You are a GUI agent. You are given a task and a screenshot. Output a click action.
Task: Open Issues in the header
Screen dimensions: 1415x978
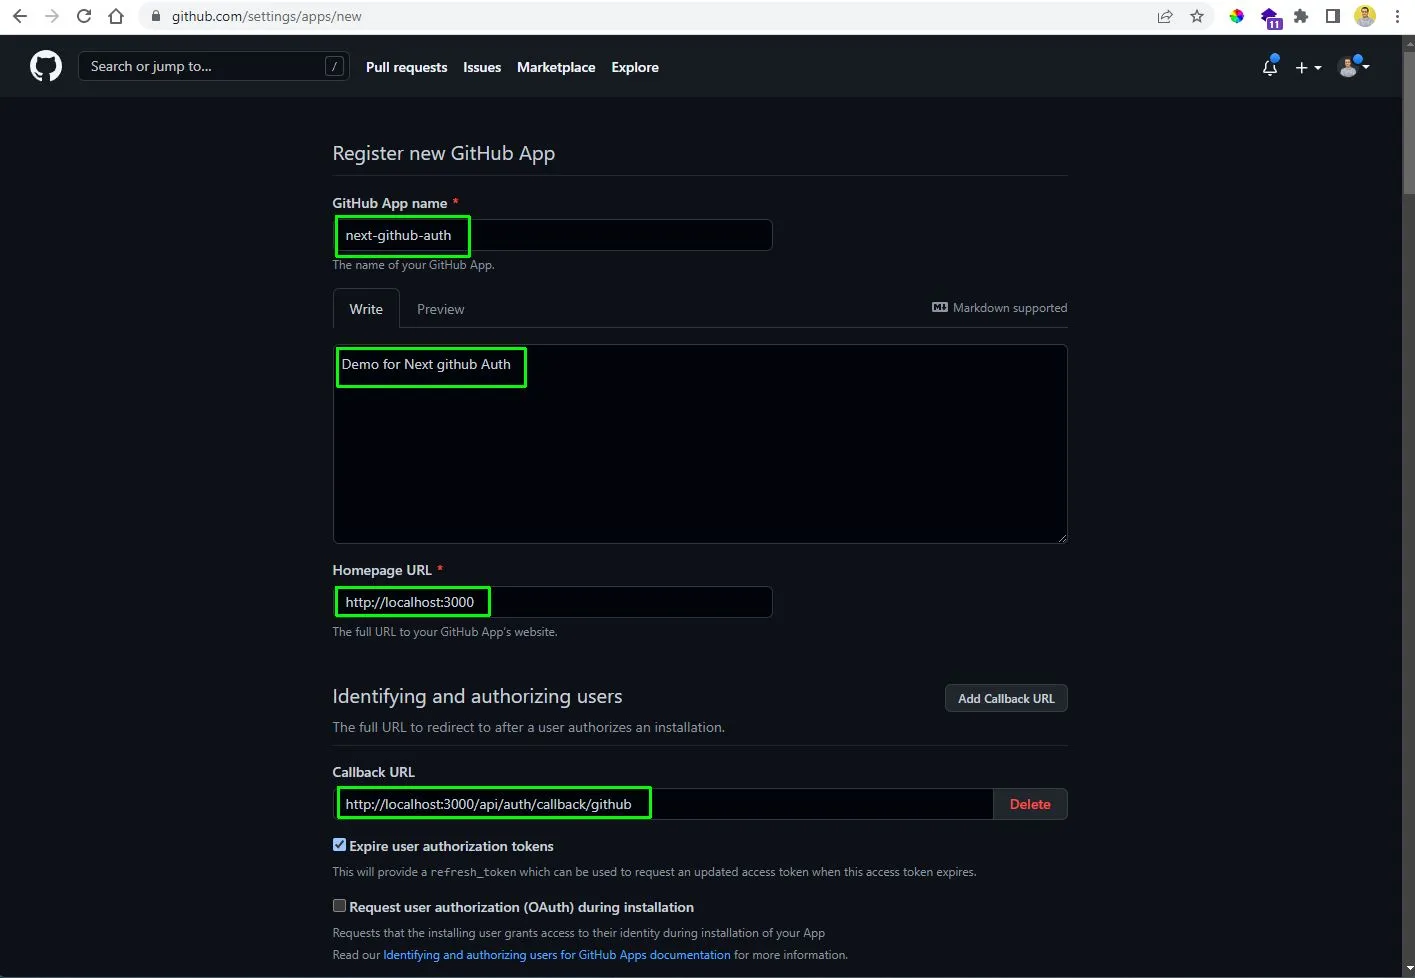482,67
